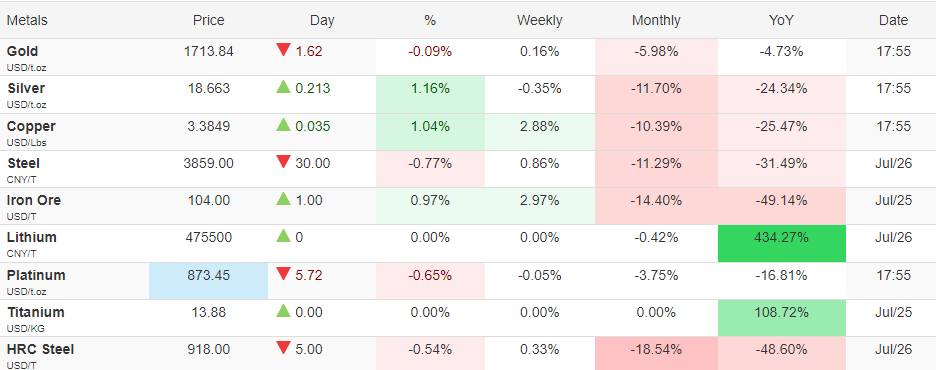The width and height of the screenshot is (936, 370).
Task: Click the green up arrow in Iron Ore row
Action: point(283,199)
